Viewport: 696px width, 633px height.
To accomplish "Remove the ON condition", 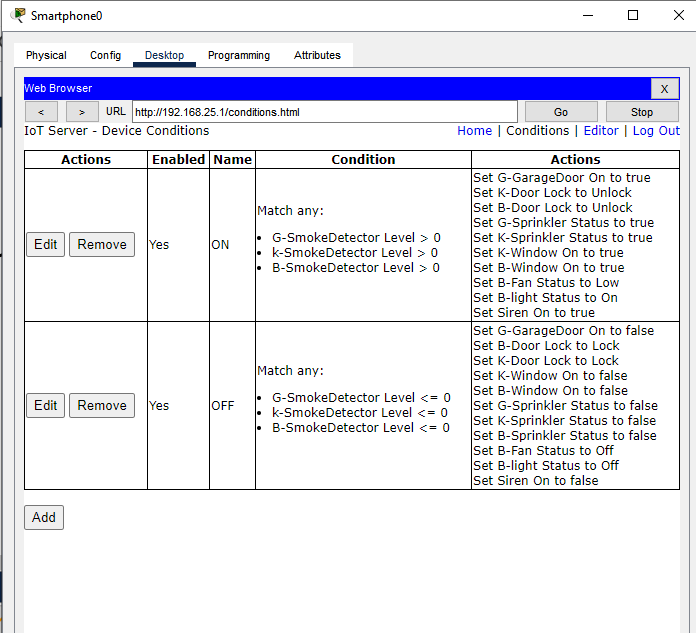I will 102,244.
